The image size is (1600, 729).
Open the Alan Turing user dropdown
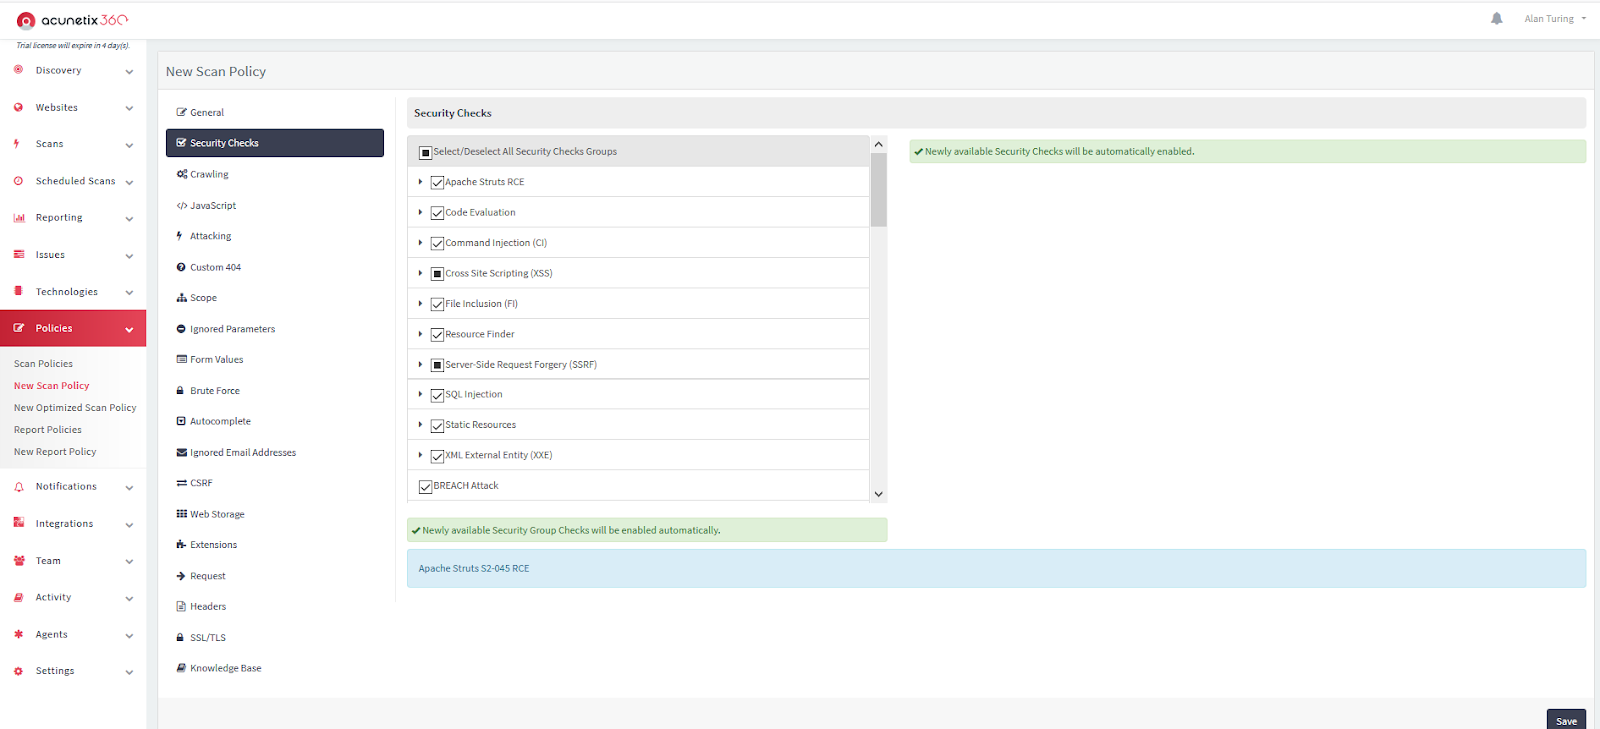pyautogui.click(x=1554, y=19)
